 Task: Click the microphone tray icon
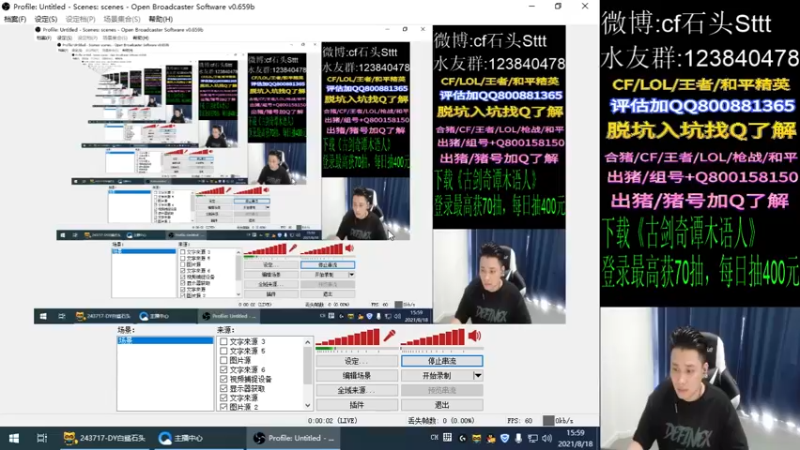[x=518, y=438]
